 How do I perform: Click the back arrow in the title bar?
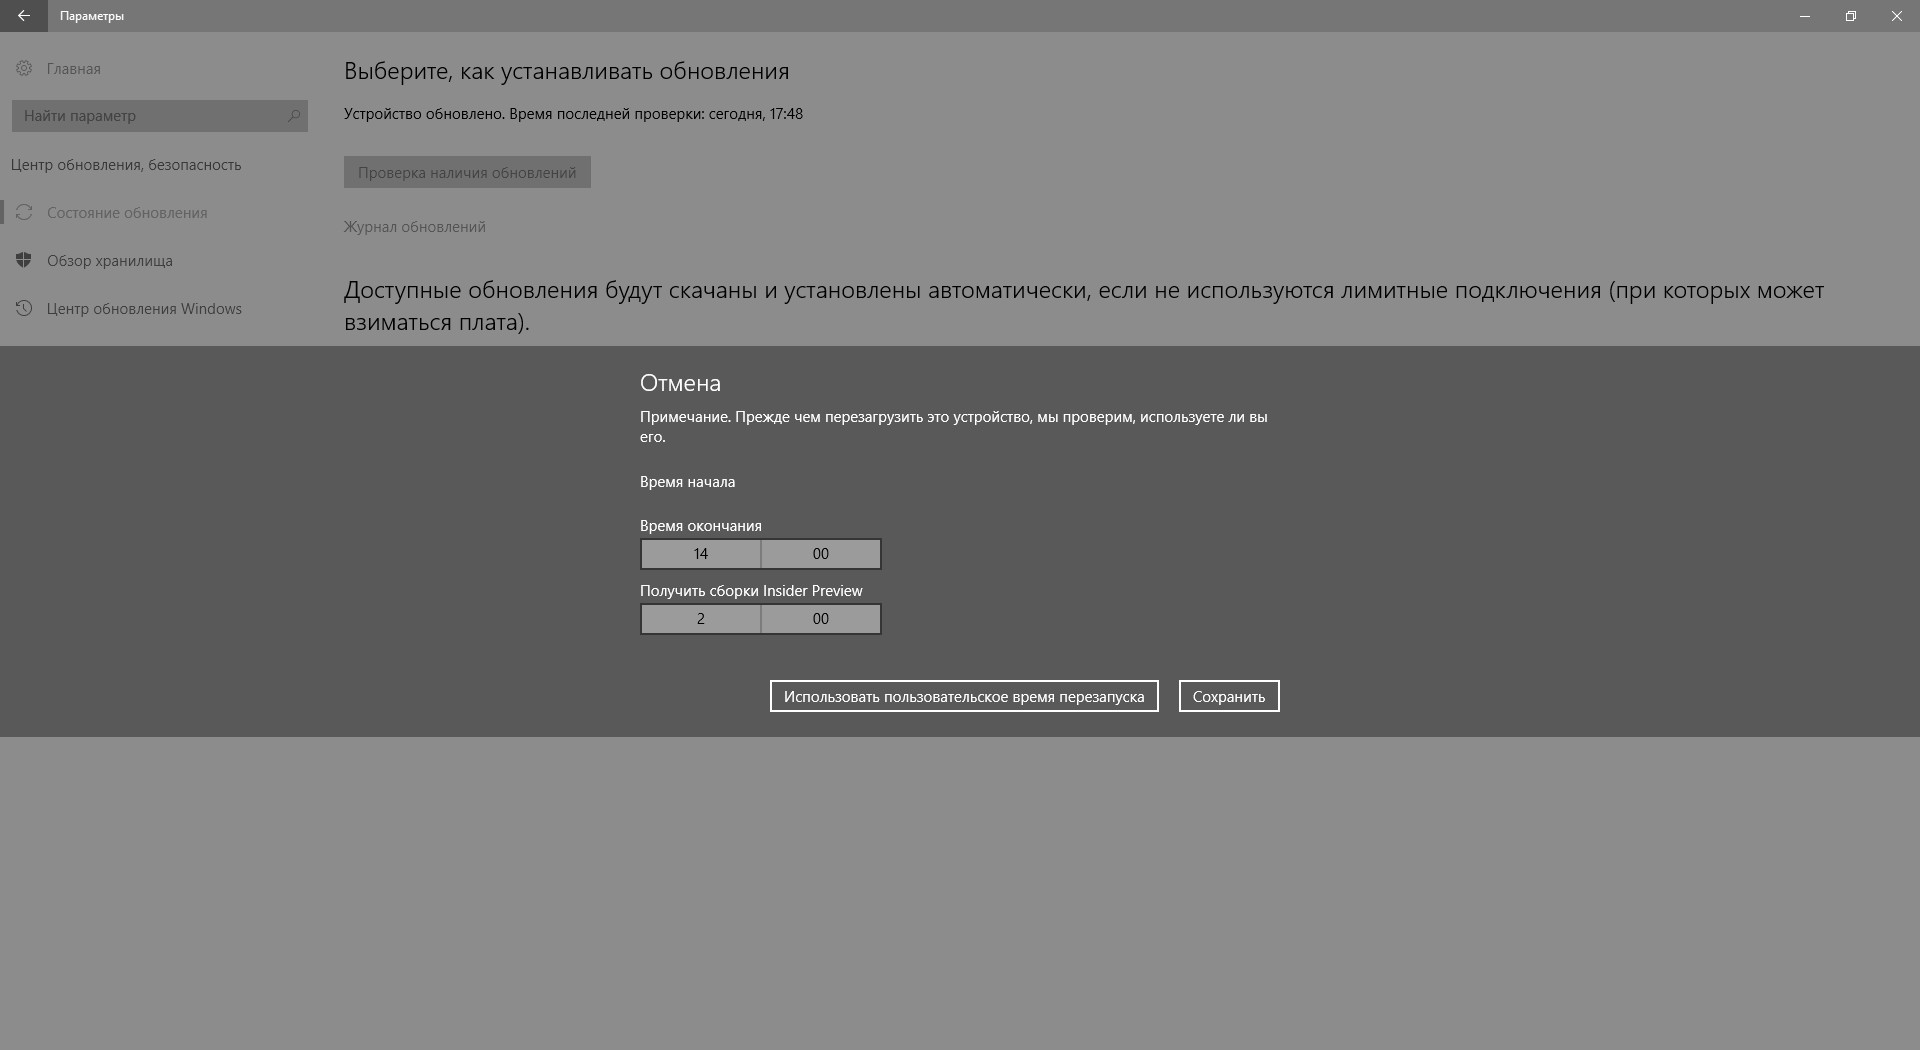click(24, 16)
